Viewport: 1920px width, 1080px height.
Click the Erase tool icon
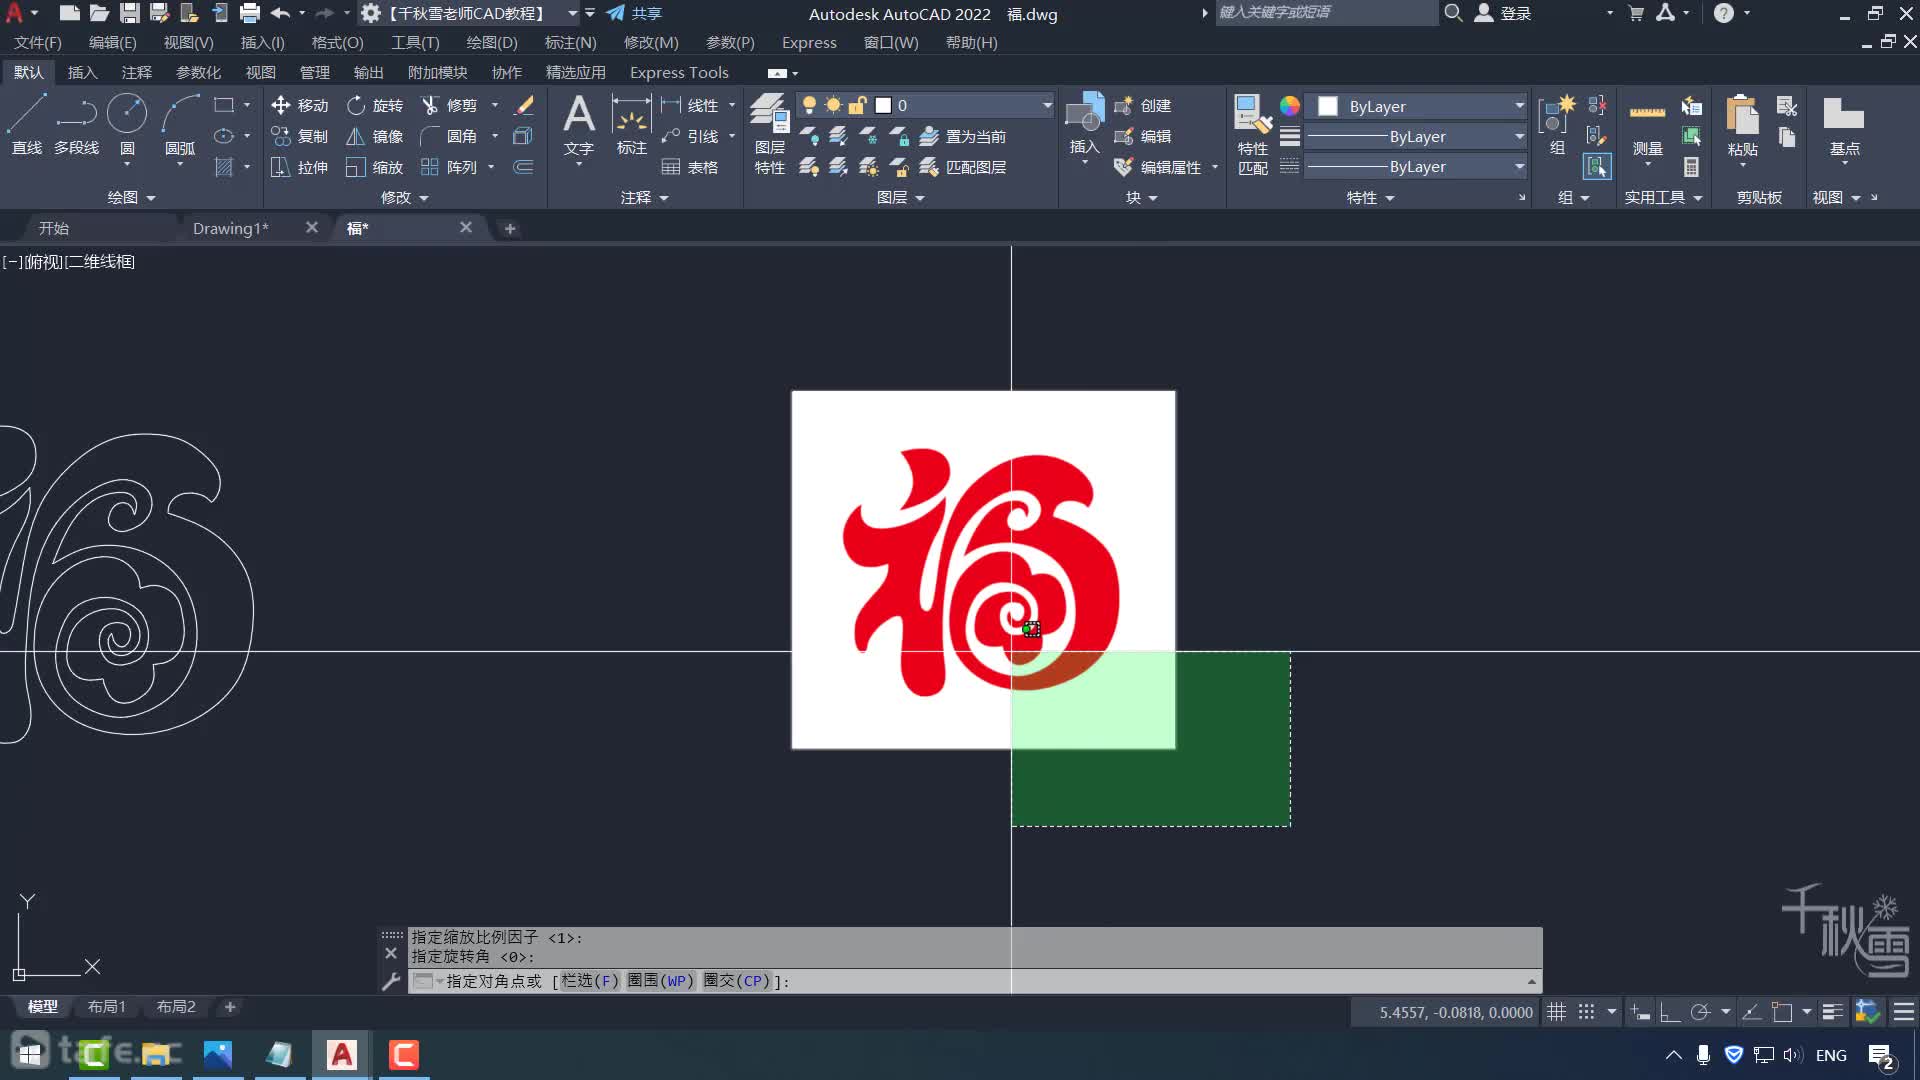(524, 105)
